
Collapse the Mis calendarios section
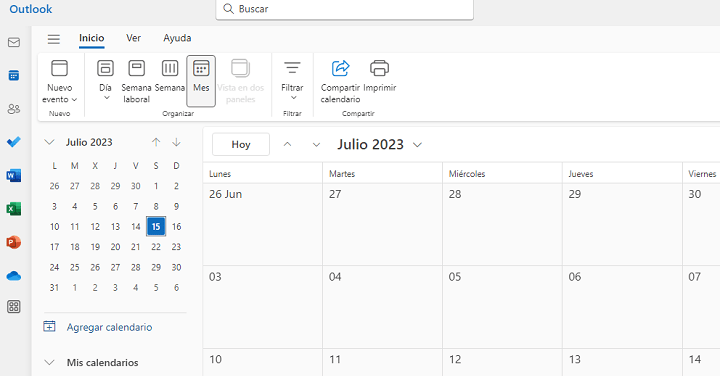pos(49,363)
